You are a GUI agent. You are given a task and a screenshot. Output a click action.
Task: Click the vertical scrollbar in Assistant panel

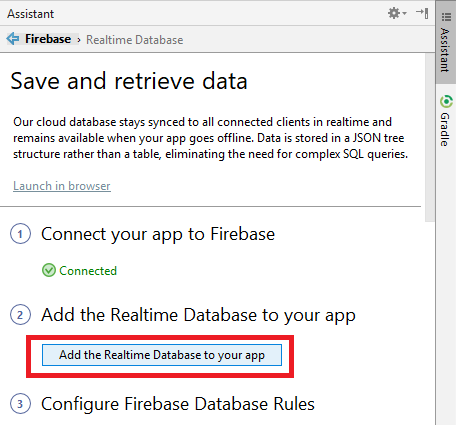[430, 137]
